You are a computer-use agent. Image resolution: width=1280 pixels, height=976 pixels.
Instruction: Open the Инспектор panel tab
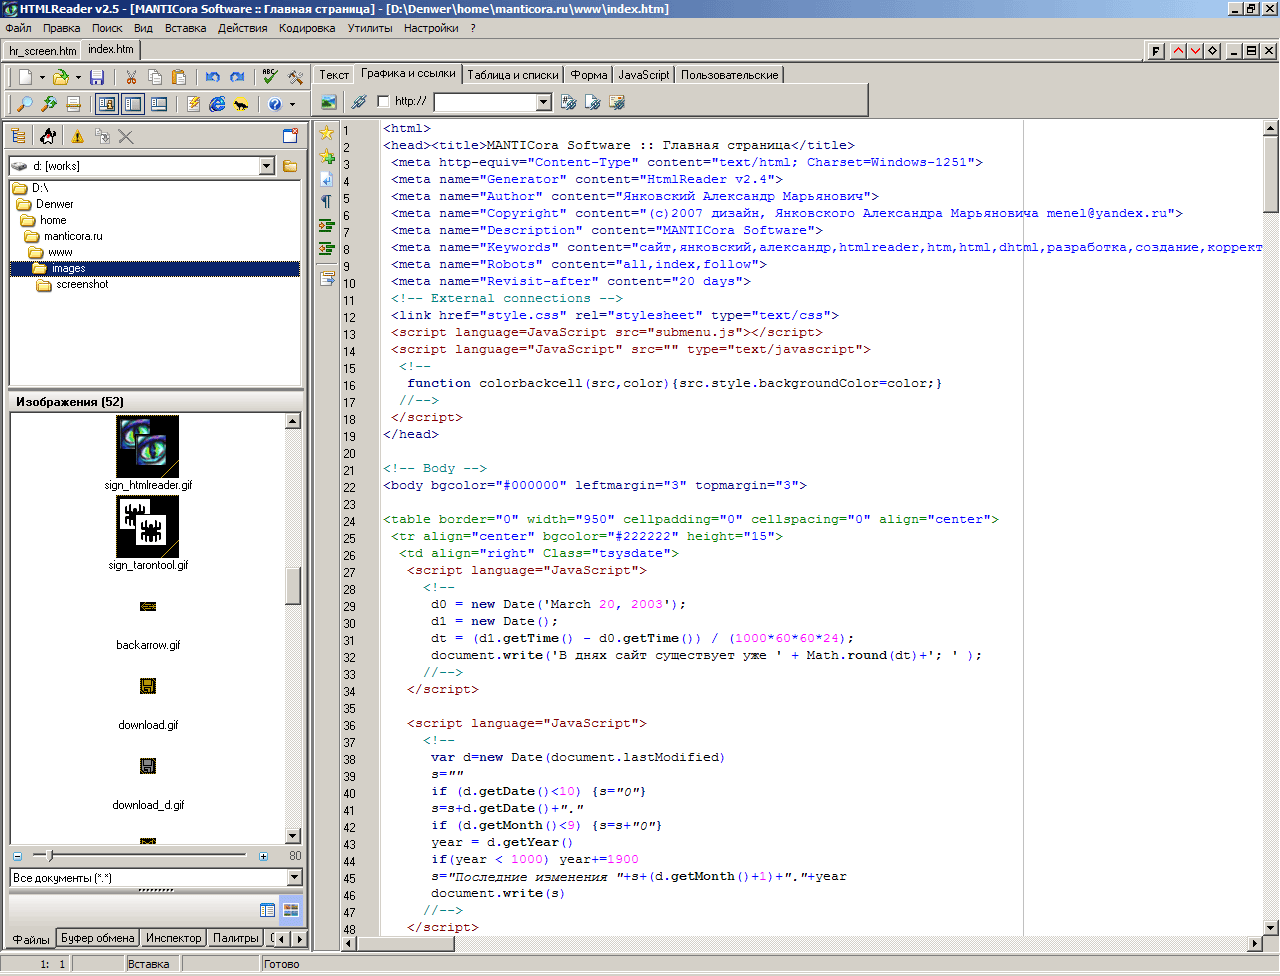point(173,938)
